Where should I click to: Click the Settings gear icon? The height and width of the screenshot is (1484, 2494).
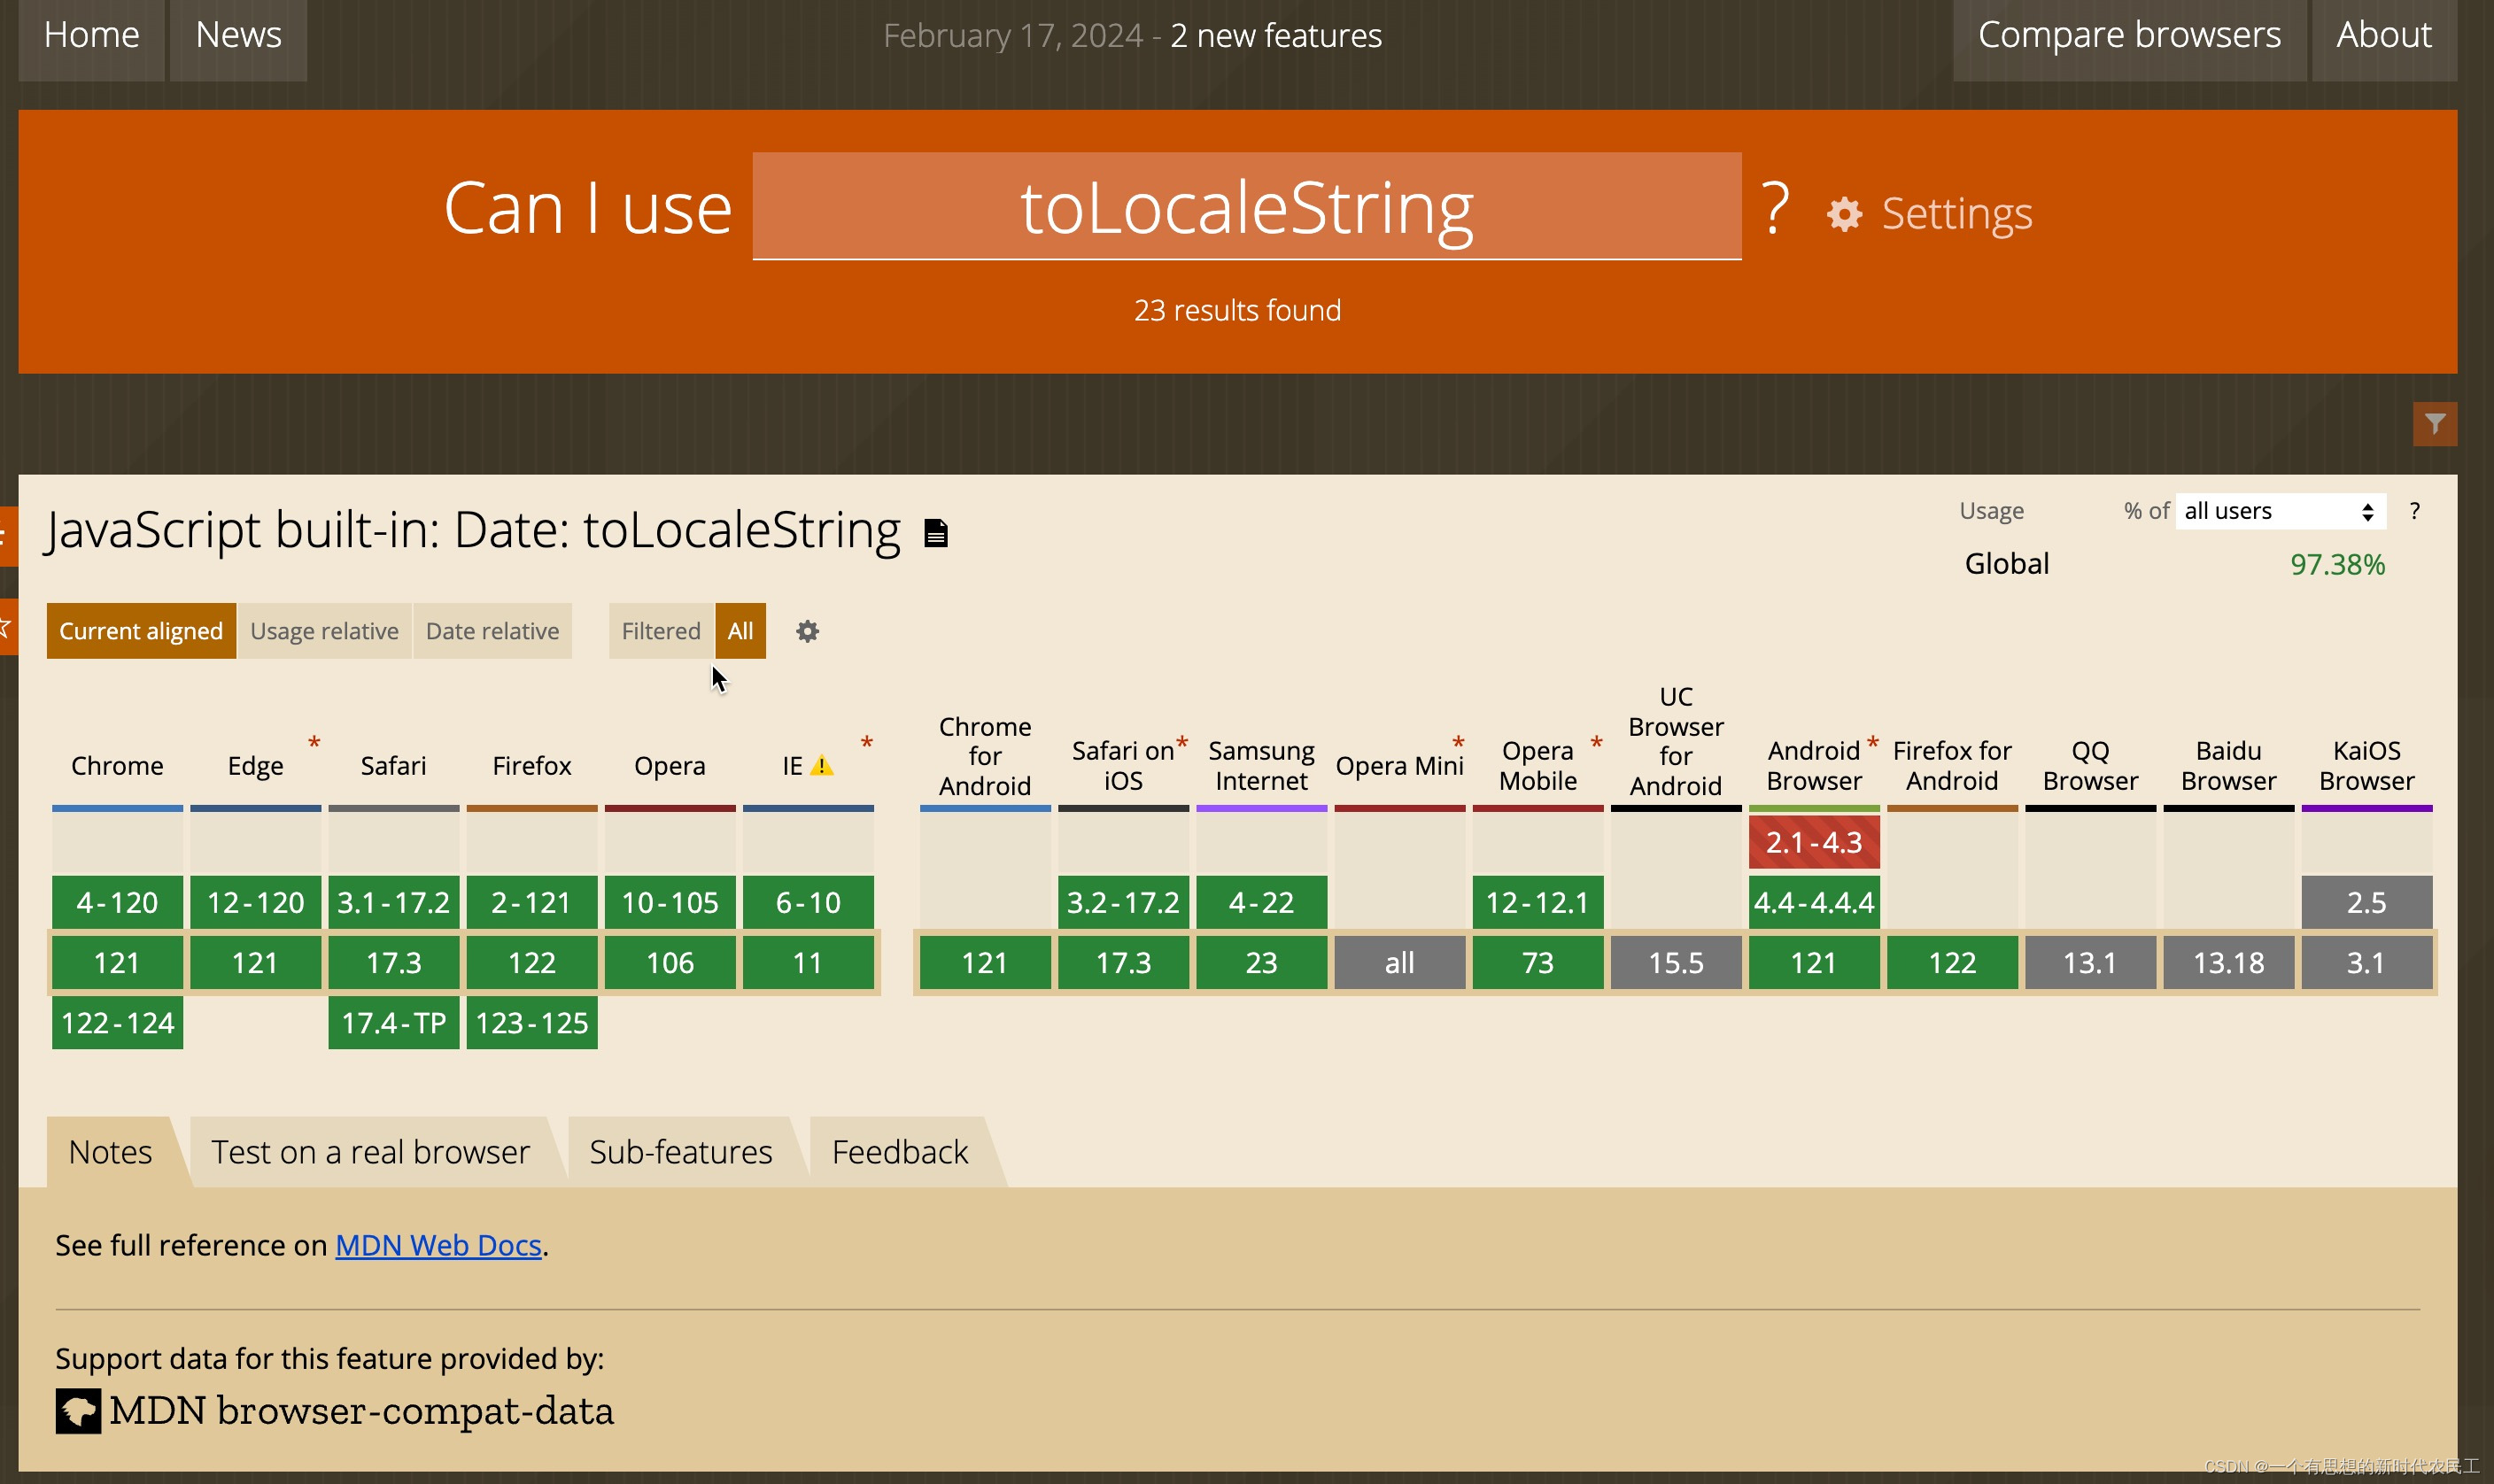(x=1844, y=212)
